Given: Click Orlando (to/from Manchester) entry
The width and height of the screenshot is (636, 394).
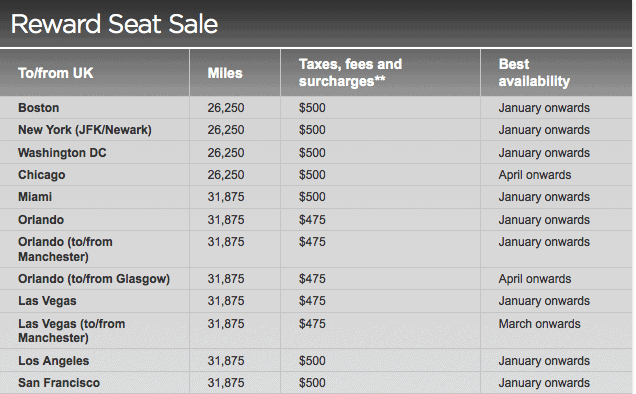Looking at the screenshot, I should (65, 249).
